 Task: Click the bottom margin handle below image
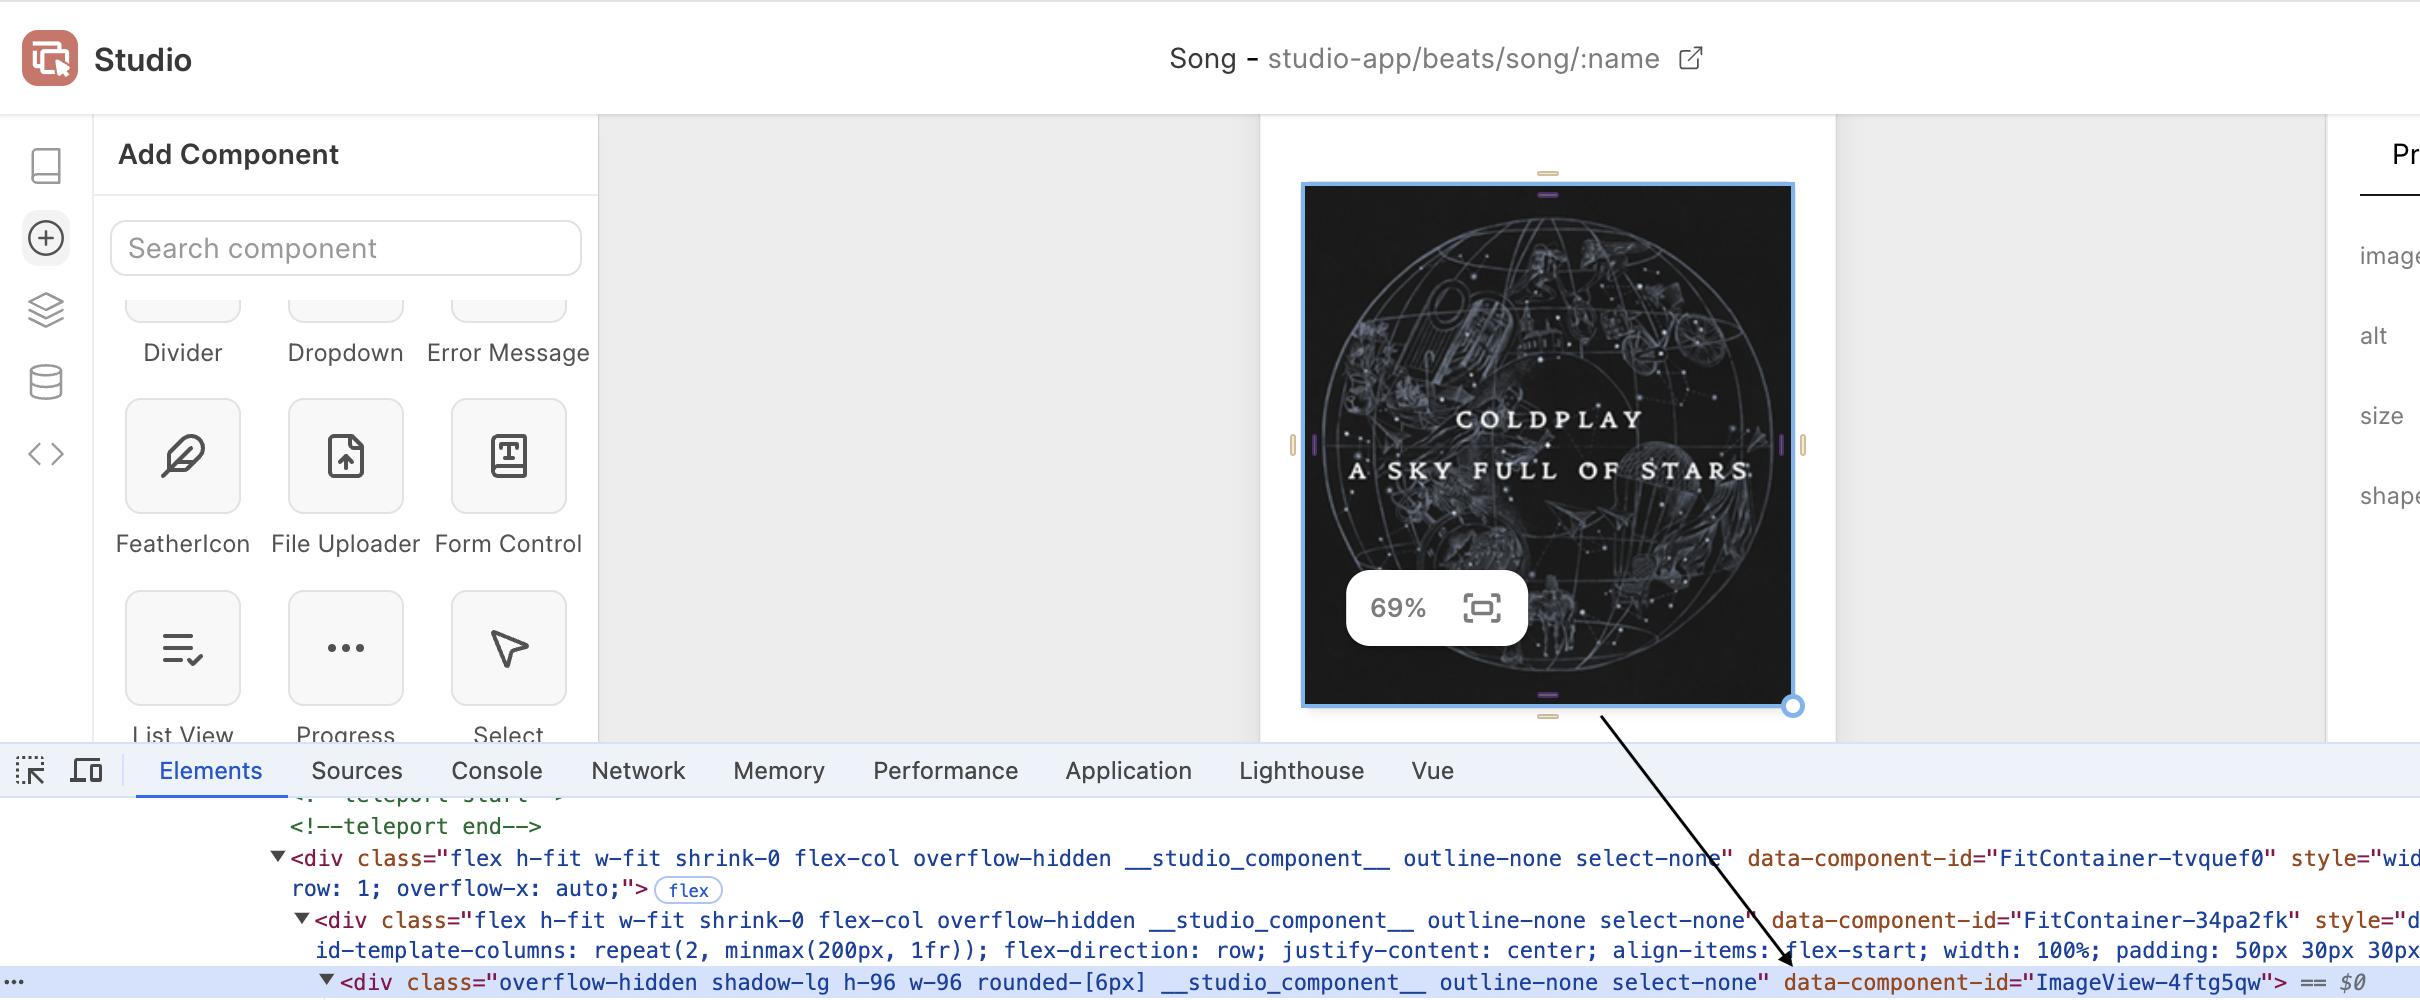[x=1548, y=716]
